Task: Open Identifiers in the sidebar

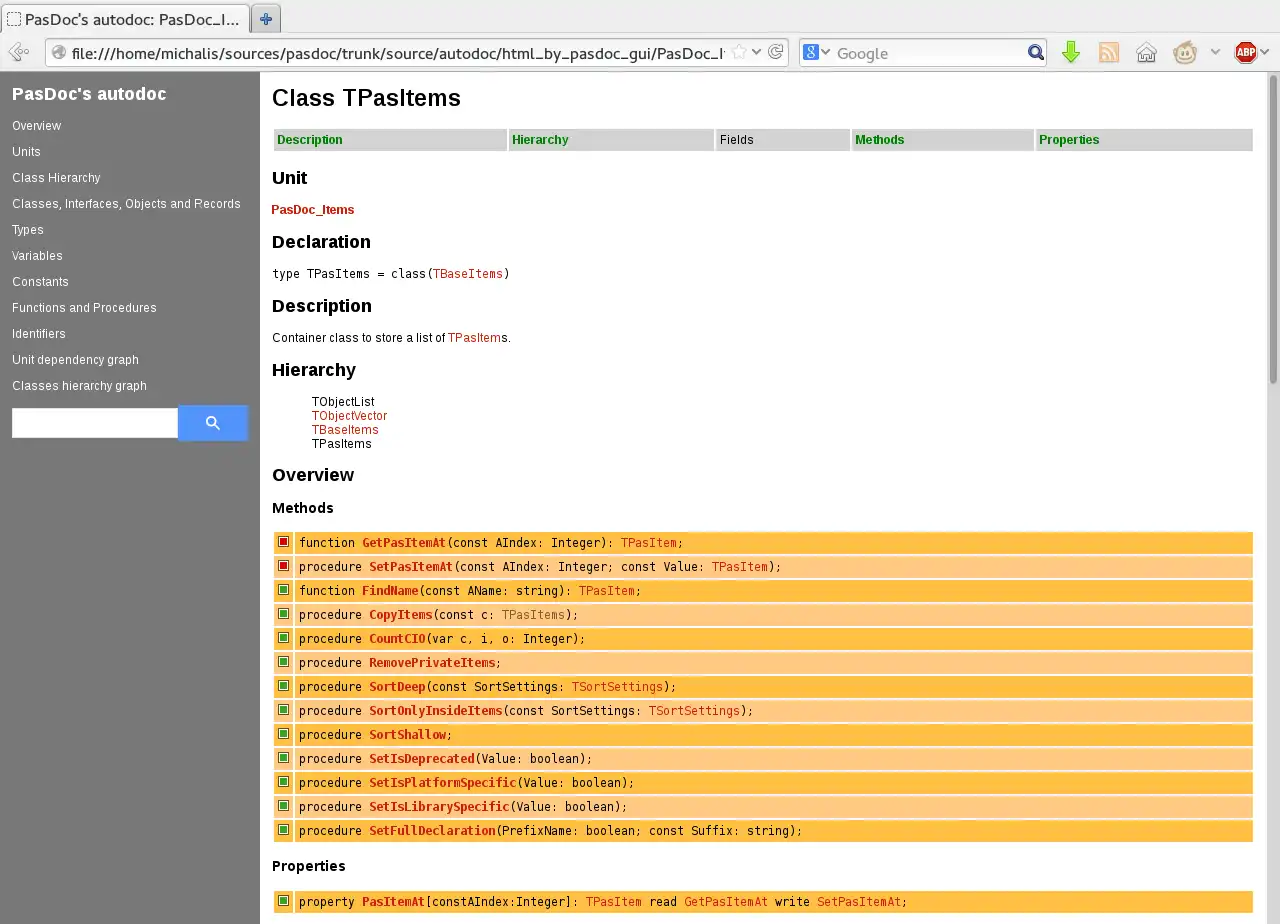Action: point(39,334)
